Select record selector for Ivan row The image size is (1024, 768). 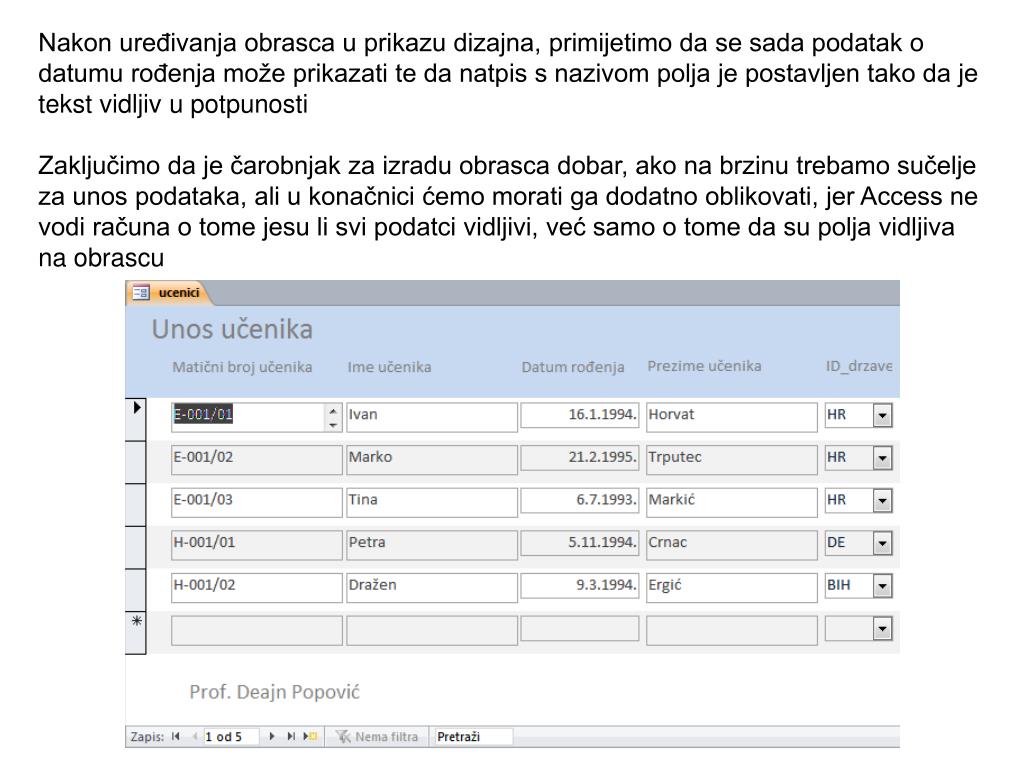coord(136,419)
